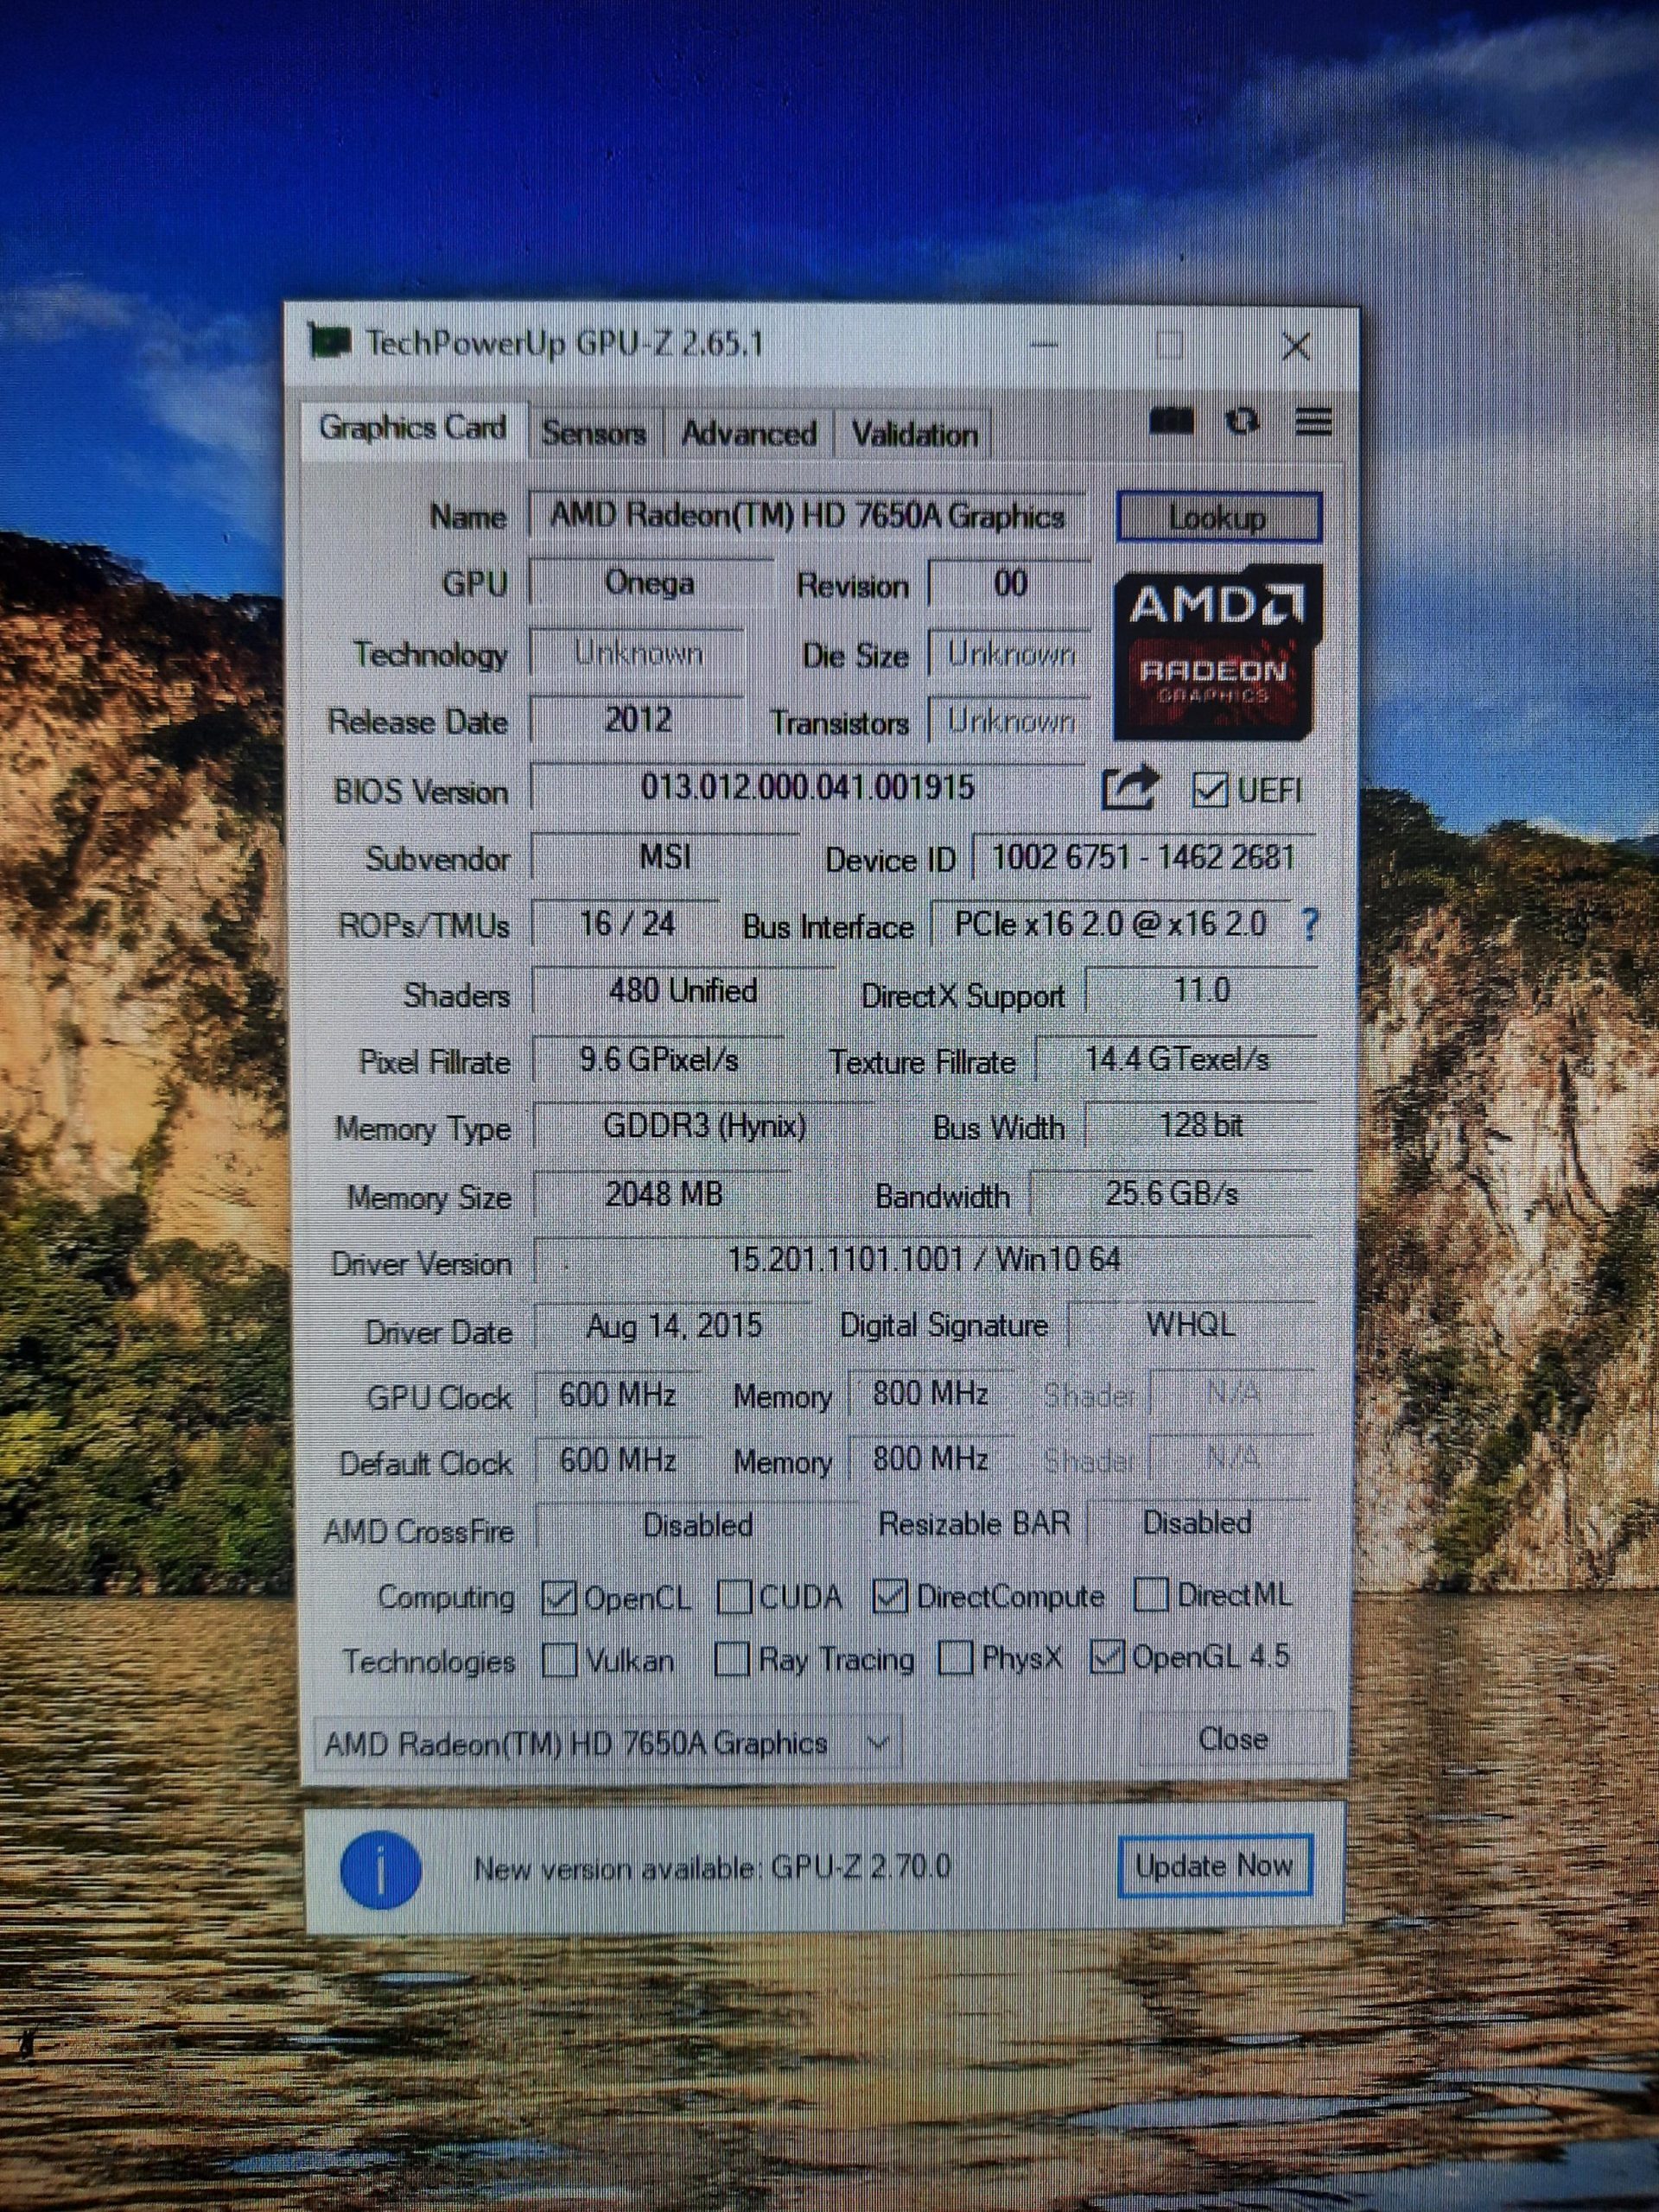Screen dimensions: 1659x2212
Task: Click the Bandwidth field 25.6 GB/s
Action: [1171, 1193]
